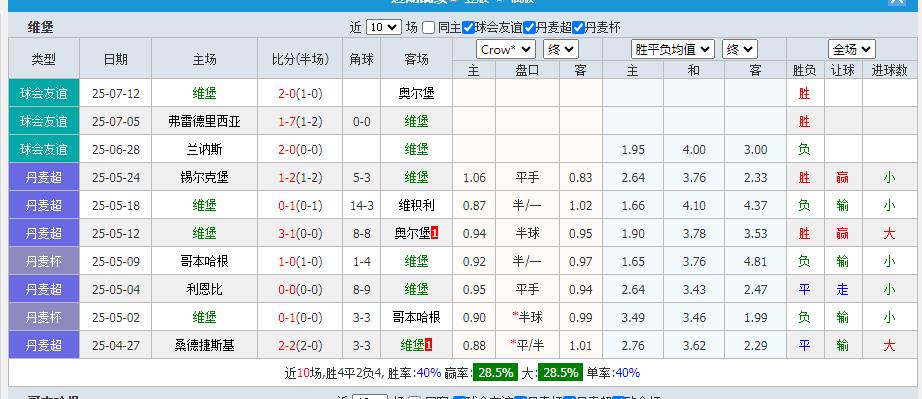Click the 维堡 team heading
Image resolution: width=922 pixels, height=399 pixels.
coord(41,27)
